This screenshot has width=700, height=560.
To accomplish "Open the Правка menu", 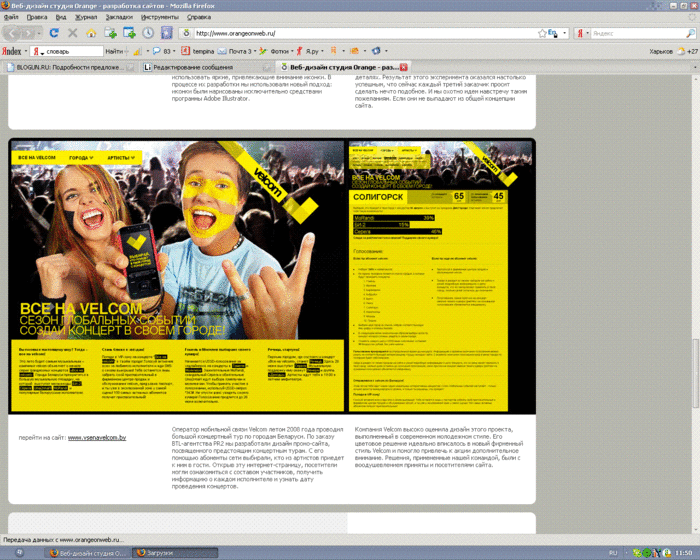I will [37, 17].
